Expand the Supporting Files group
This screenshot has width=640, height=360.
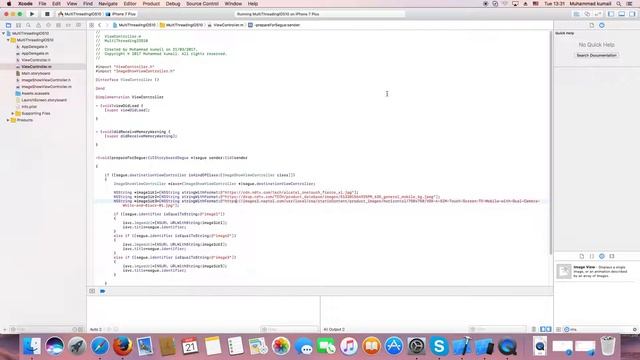[x=13, y=113]
